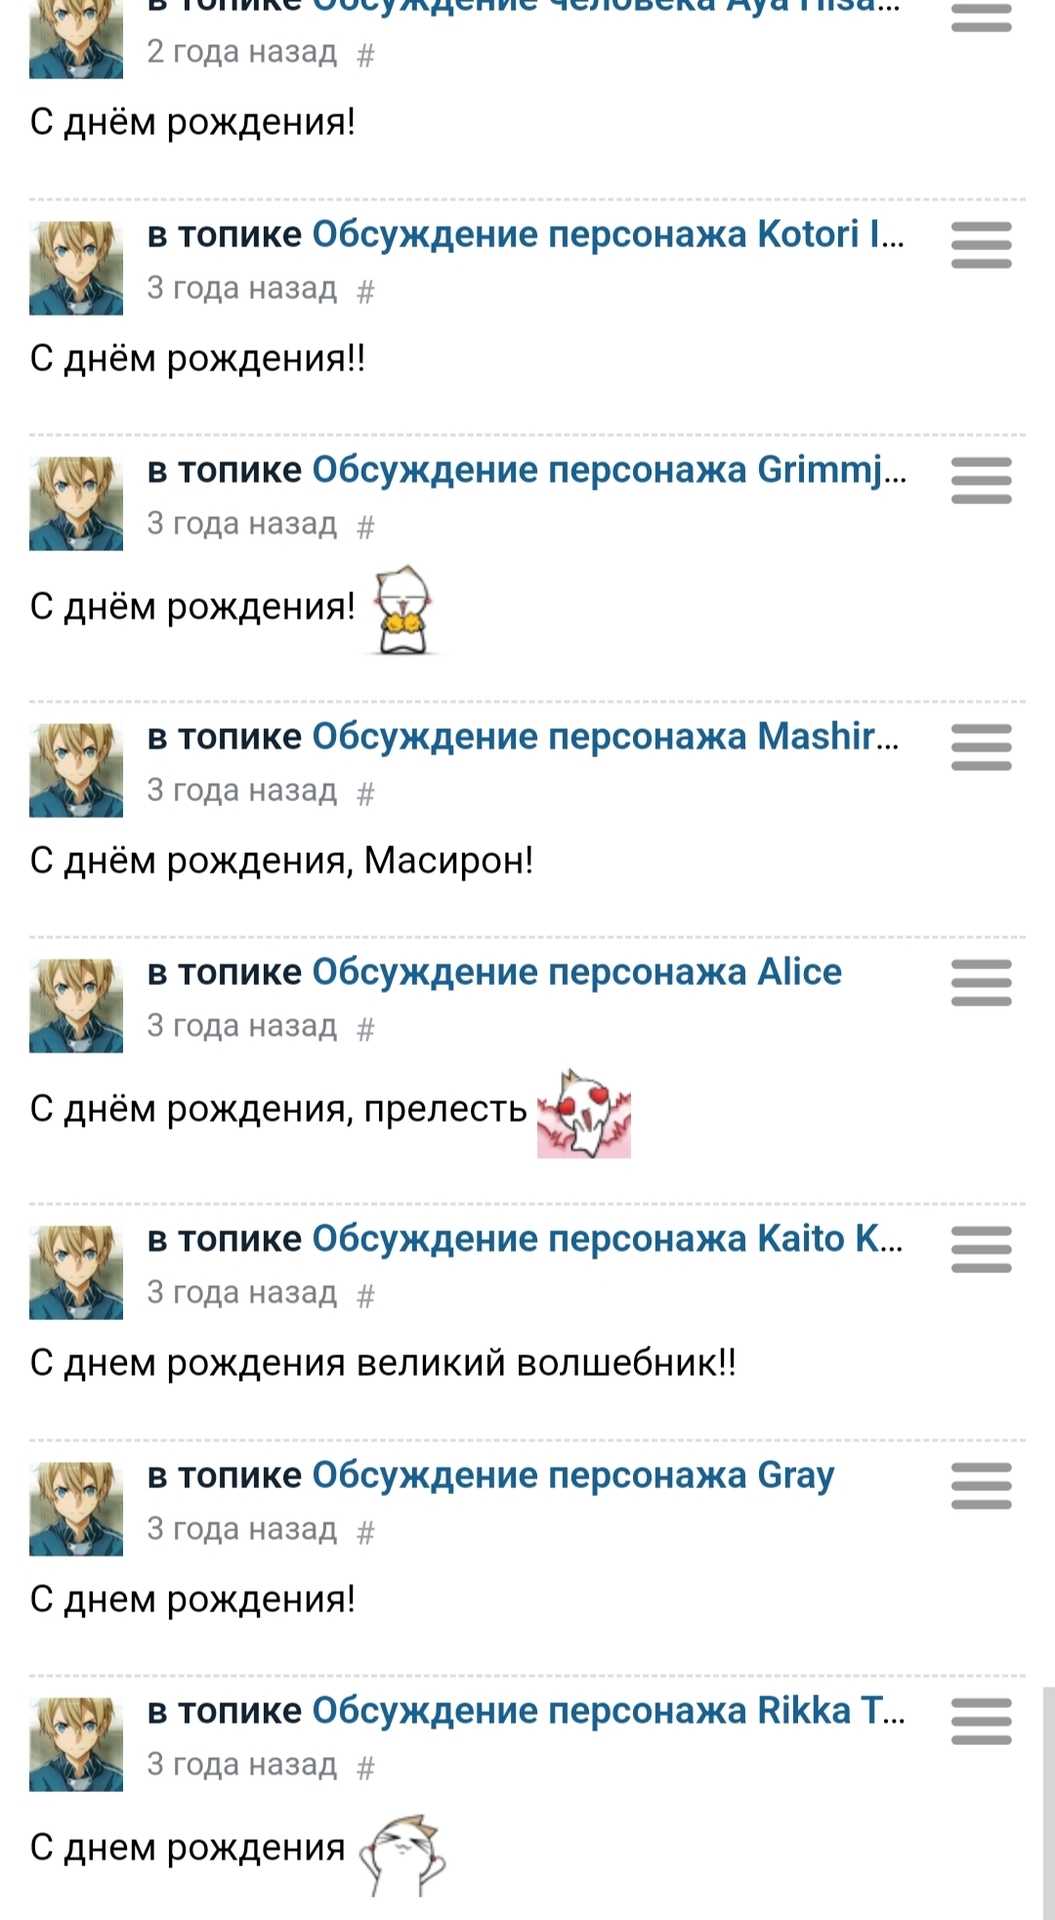This screenshot has width=1055, height=1920.
Task: Open hamburger menu for Rikka comment
Action: pyautogui.click(x=981, y=1721)
